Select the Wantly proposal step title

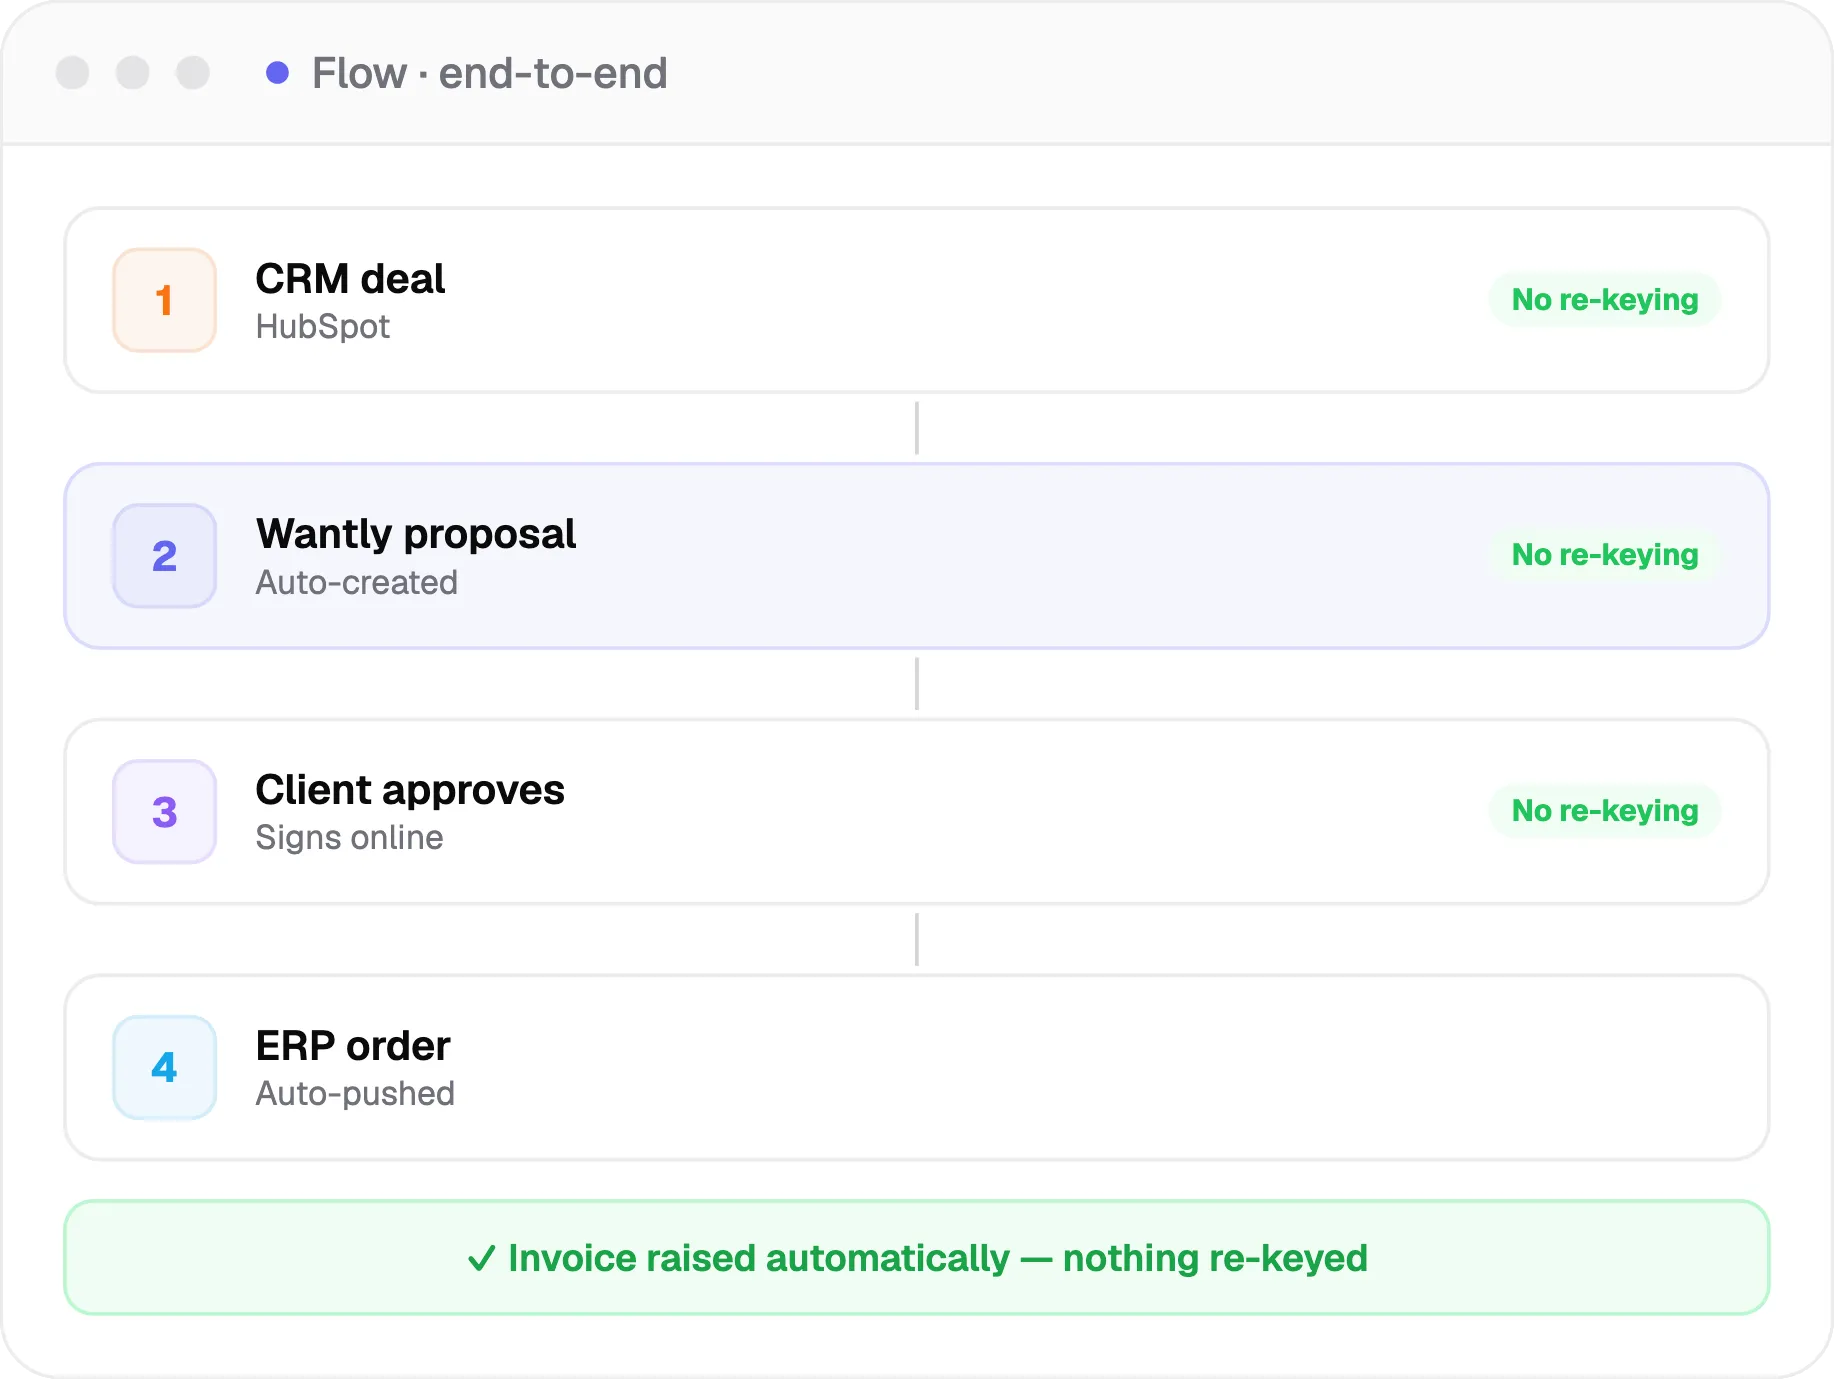pyautogui.click(x=416, y=534)
